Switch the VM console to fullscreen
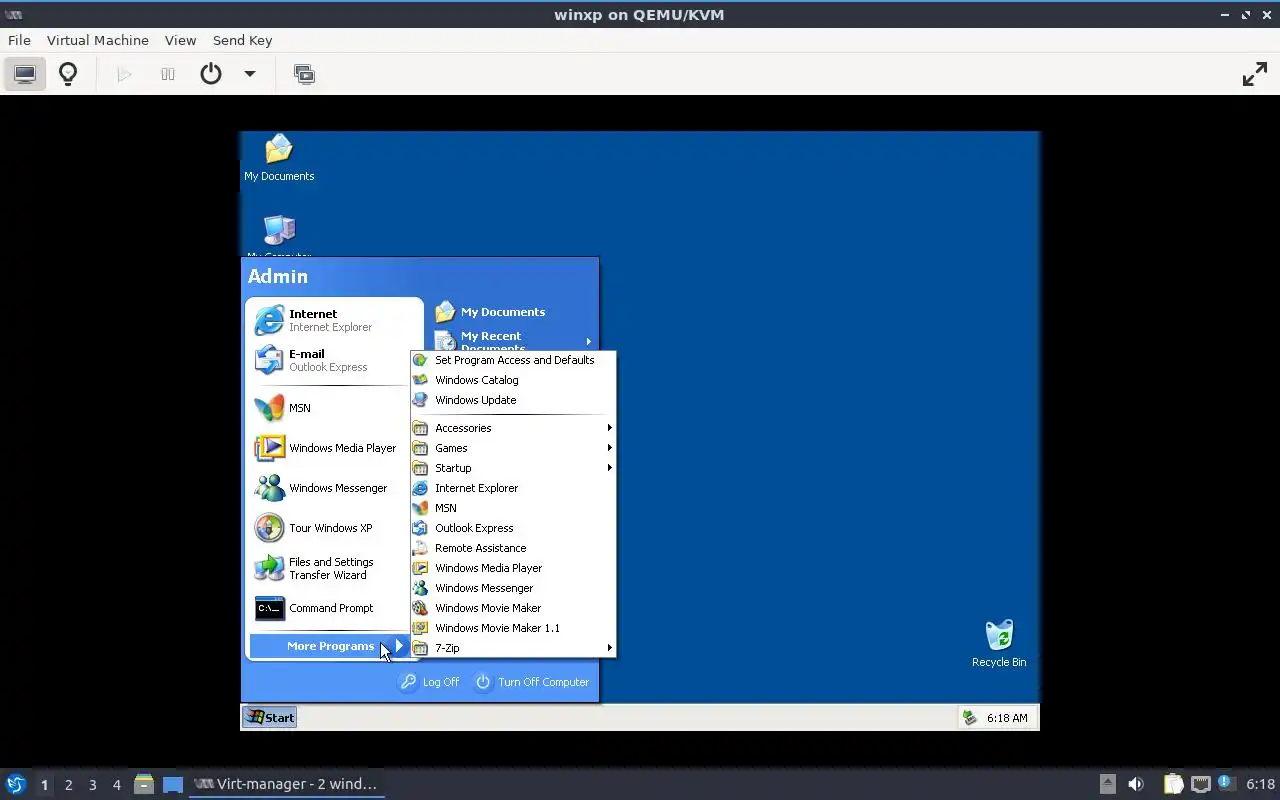Image resolution: width=1280 pixels, height=800 pixels. 1255,74
